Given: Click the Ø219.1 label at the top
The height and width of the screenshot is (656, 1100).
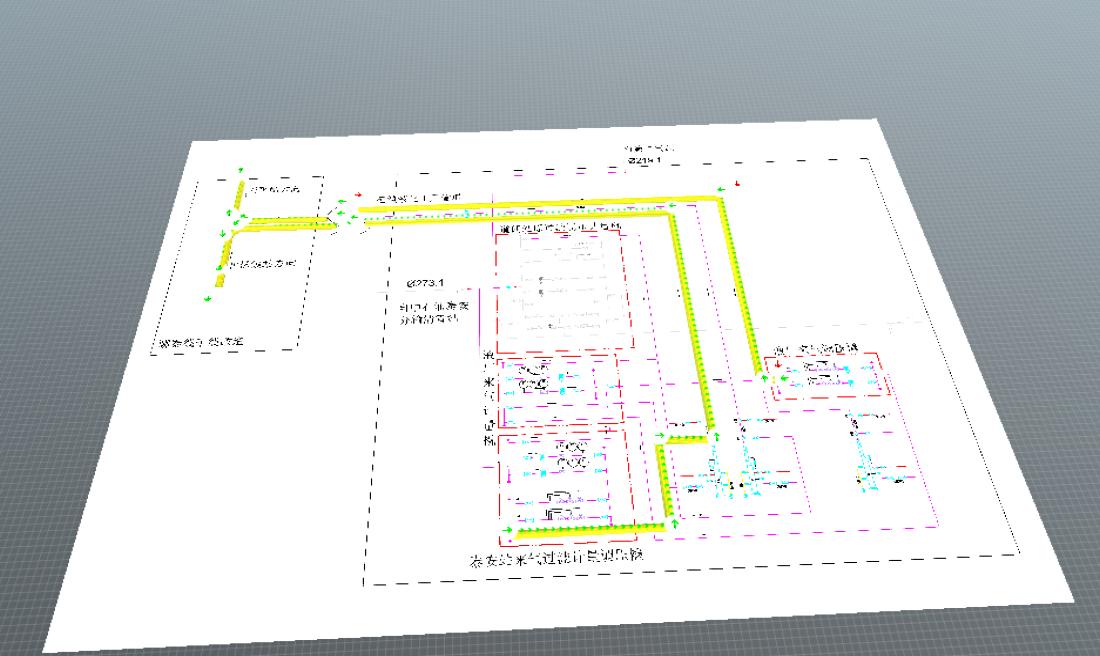Looking at the screenshot, I should click(x=645, y=160).
